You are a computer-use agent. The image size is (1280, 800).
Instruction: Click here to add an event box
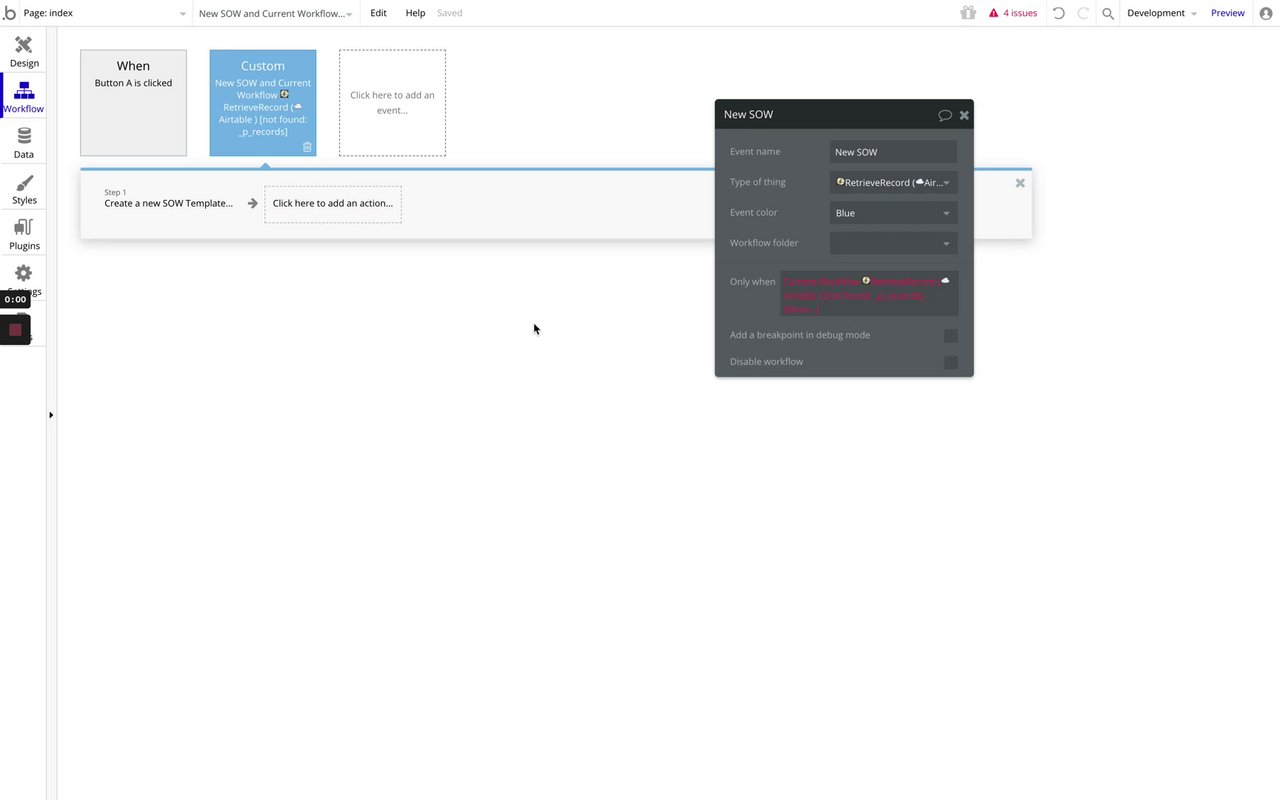point(392,103)
